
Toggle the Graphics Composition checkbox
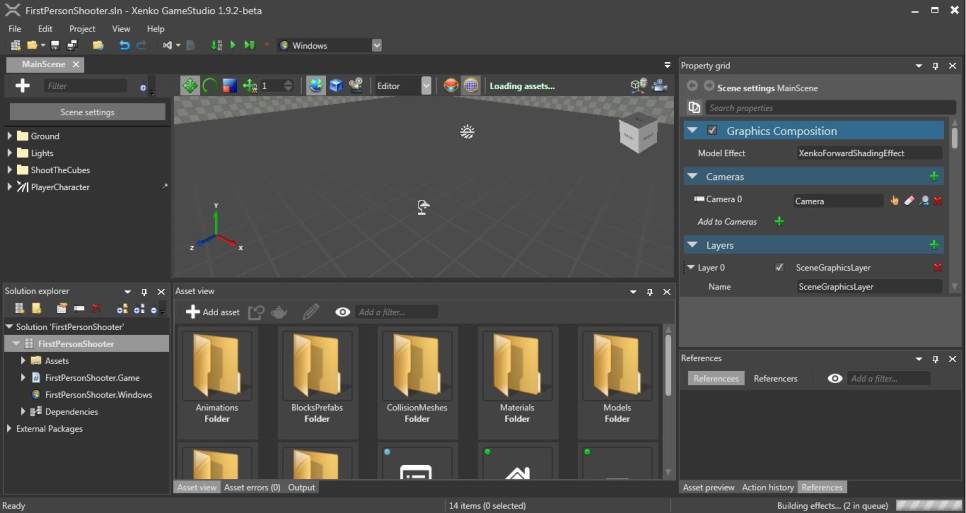712,131
